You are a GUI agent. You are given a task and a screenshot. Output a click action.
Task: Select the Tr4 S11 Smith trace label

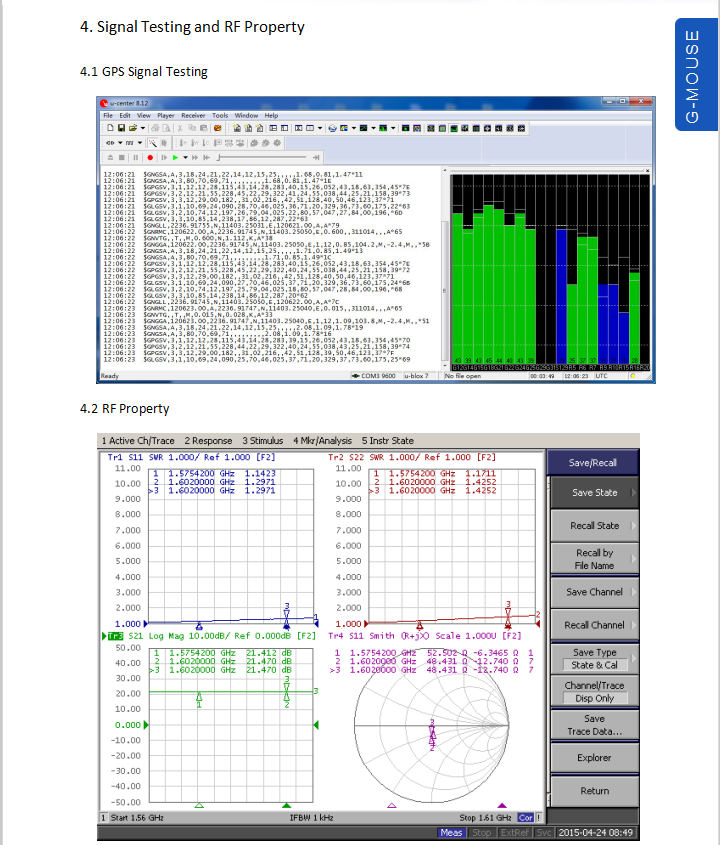click(425, 636)
